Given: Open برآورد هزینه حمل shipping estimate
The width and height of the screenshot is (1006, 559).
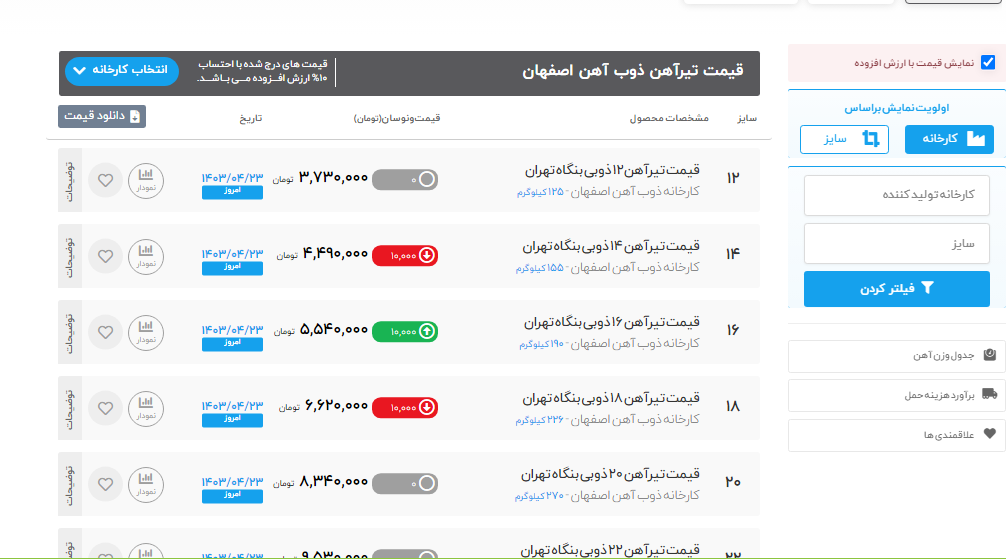Looking at the screenshot, I should 896,395.
